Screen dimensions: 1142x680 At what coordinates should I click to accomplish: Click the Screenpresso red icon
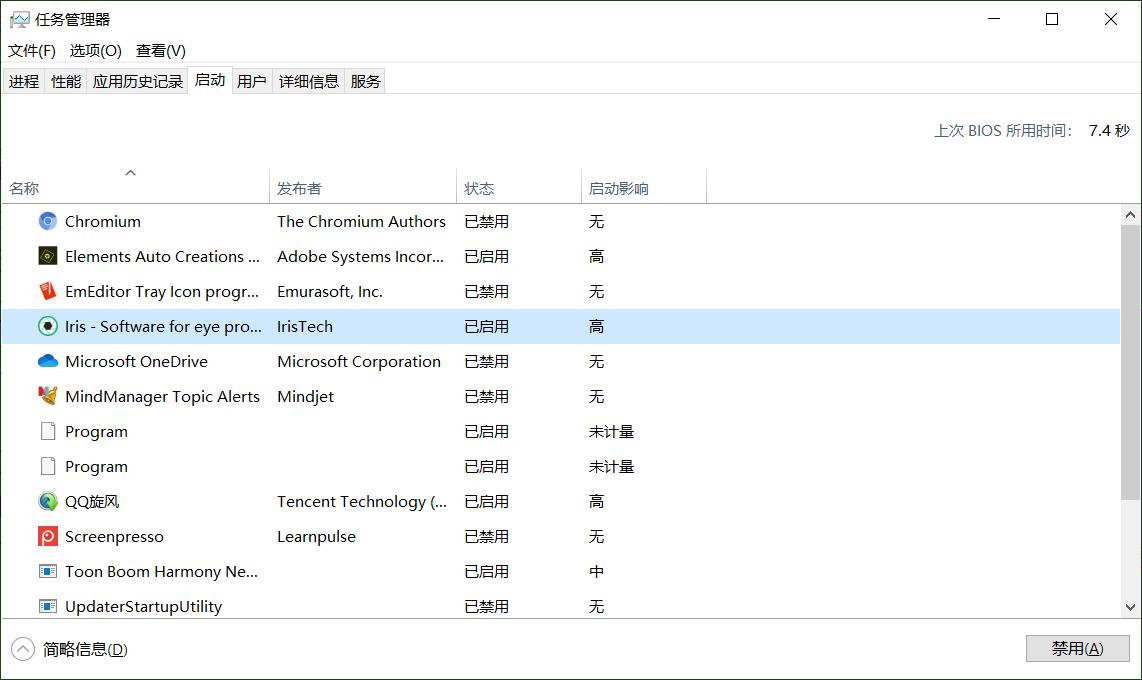coord(47,537)
